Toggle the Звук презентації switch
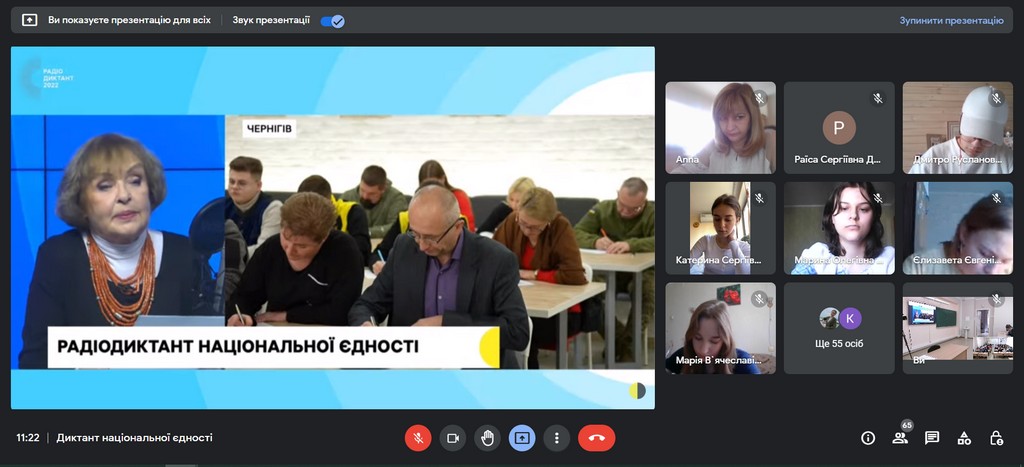 point(333,20)
